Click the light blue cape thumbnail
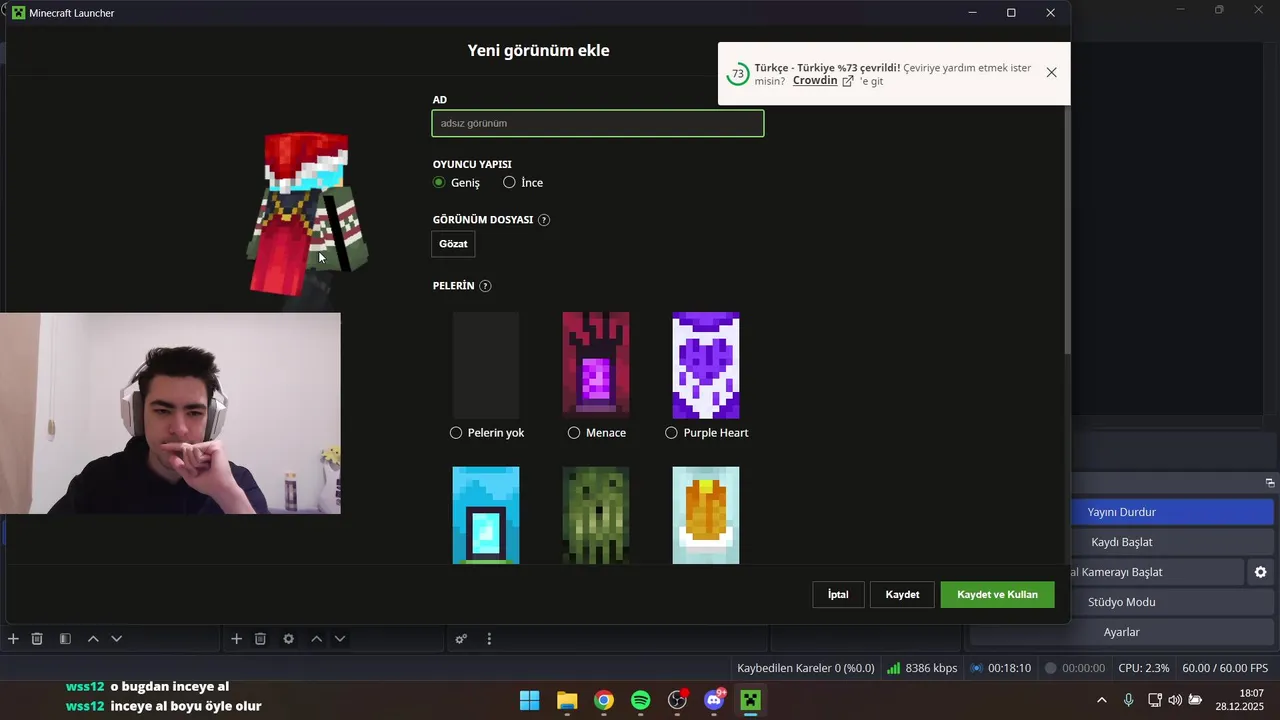Screen dimensions: 1280x720 coord(486,515)
